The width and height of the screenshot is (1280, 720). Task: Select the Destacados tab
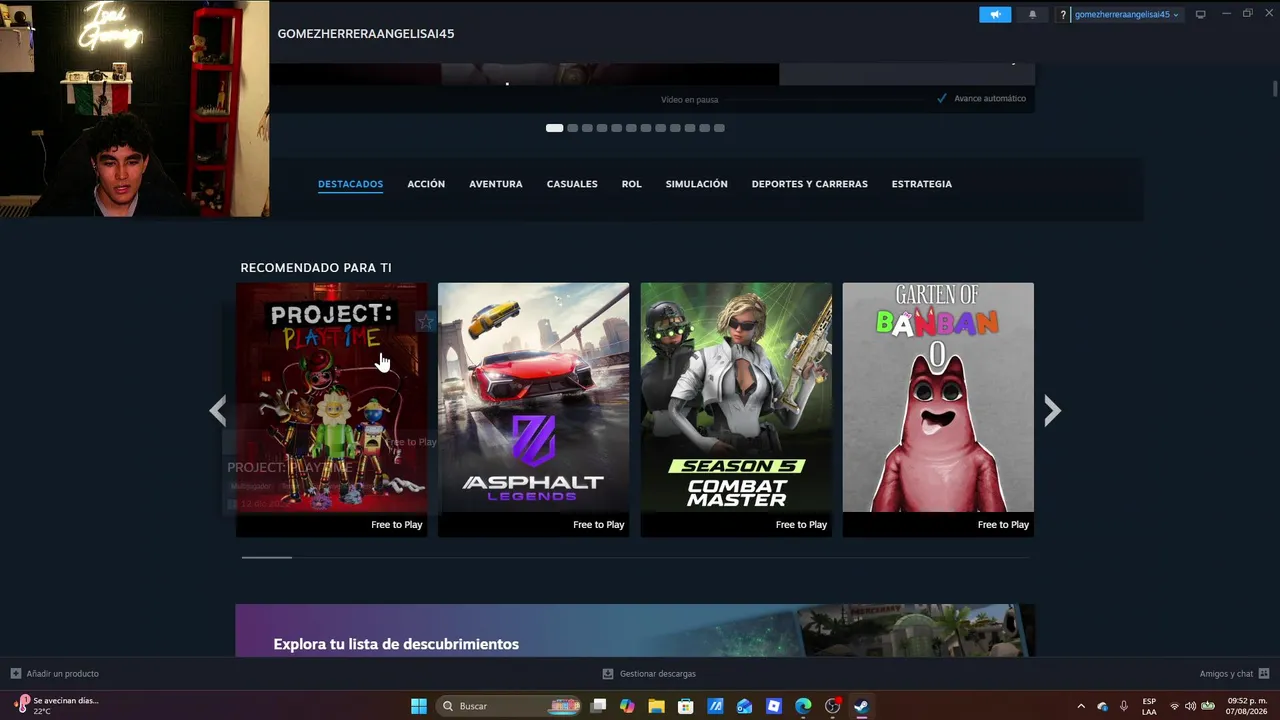350,184
